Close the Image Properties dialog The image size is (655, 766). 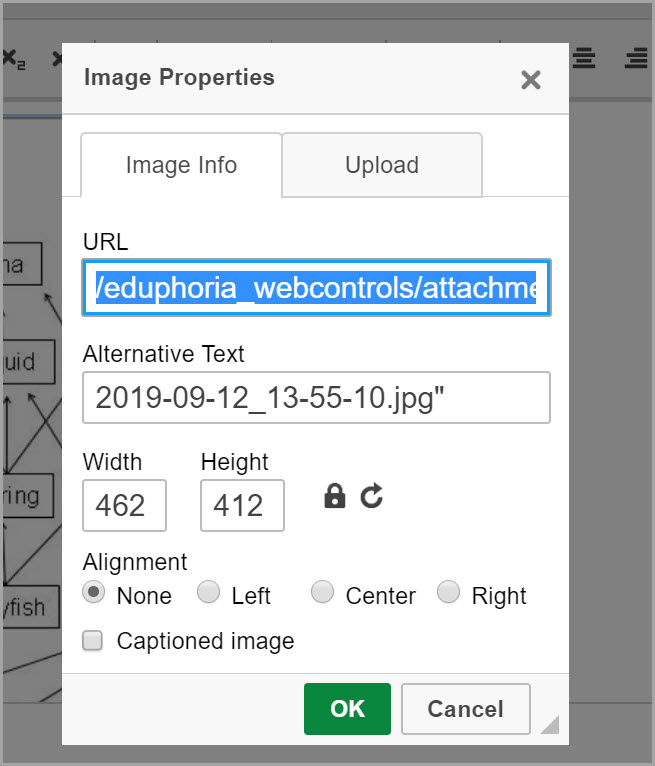click(x=530, y=80)
